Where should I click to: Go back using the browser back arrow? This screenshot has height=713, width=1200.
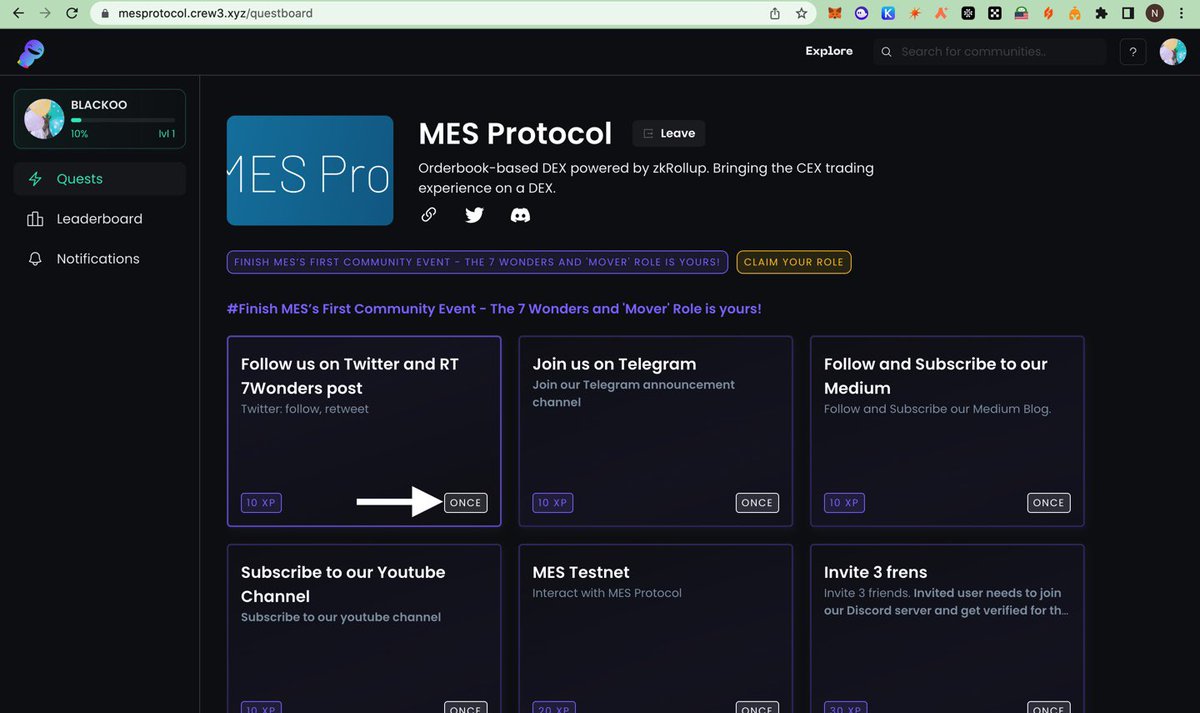[18, 14]
